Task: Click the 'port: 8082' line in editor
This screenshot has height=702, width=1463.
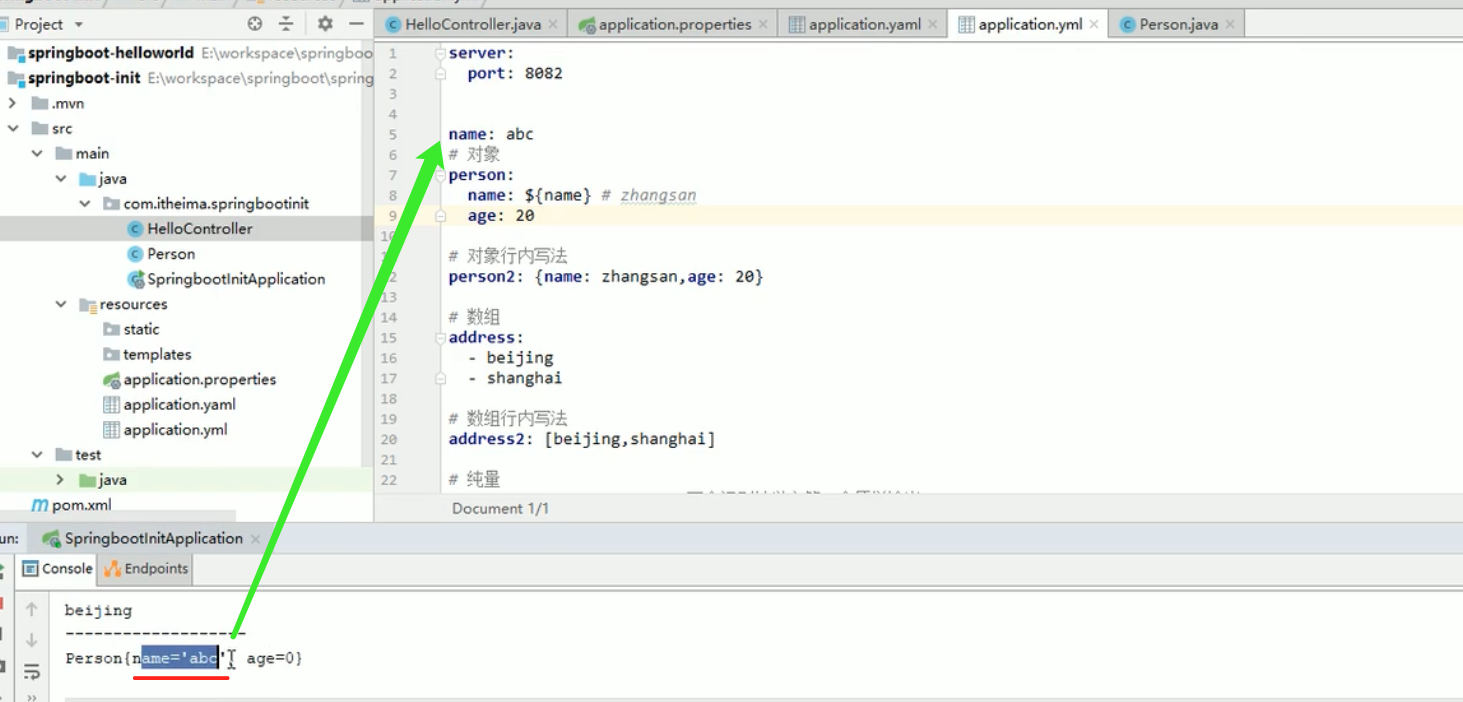Action: 515,73
